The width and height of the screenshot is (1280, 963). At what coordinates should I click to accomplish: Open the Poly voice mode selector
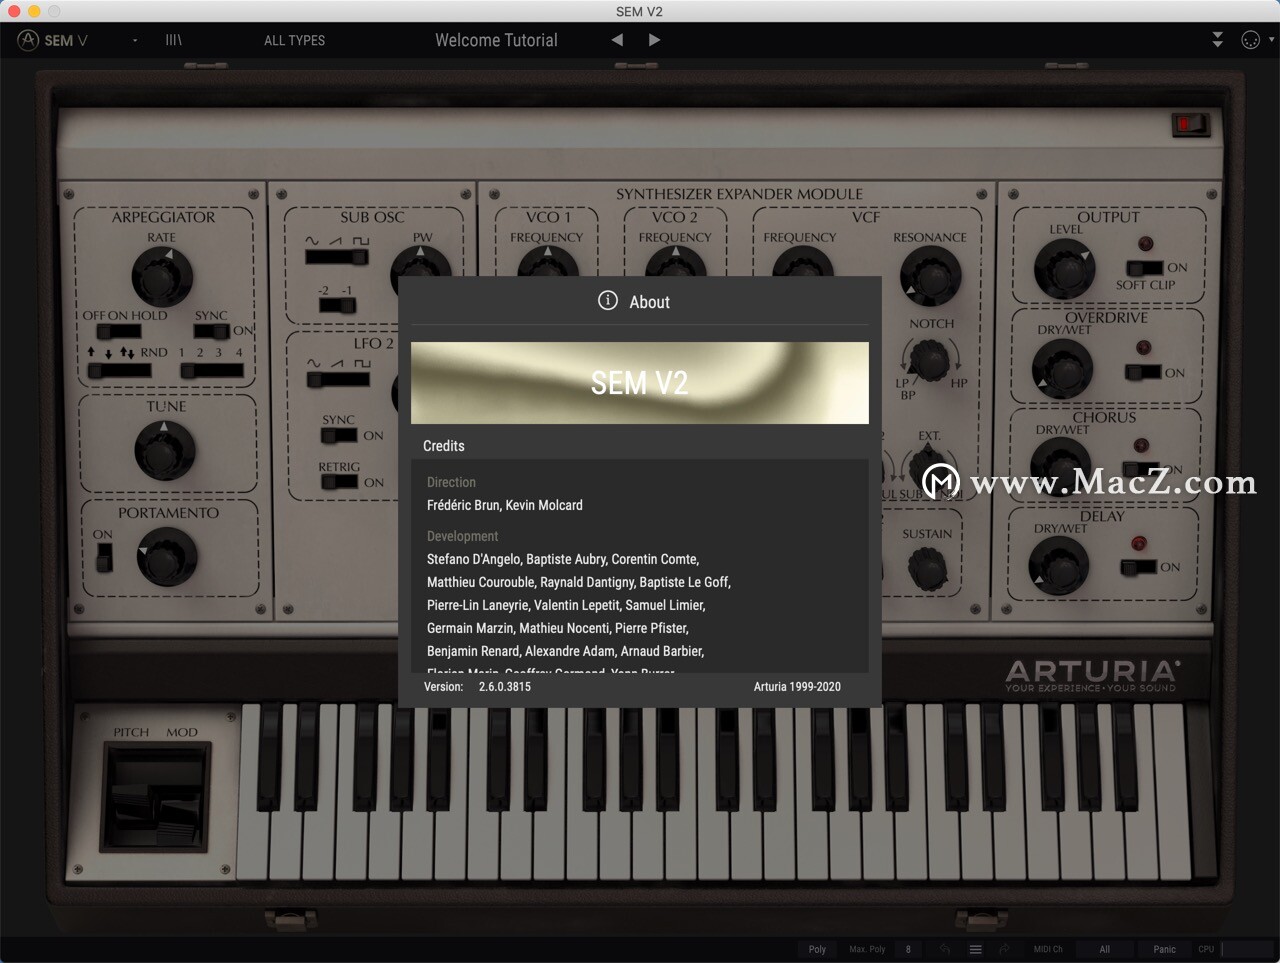pyautogui.click(x=817, y=949)
